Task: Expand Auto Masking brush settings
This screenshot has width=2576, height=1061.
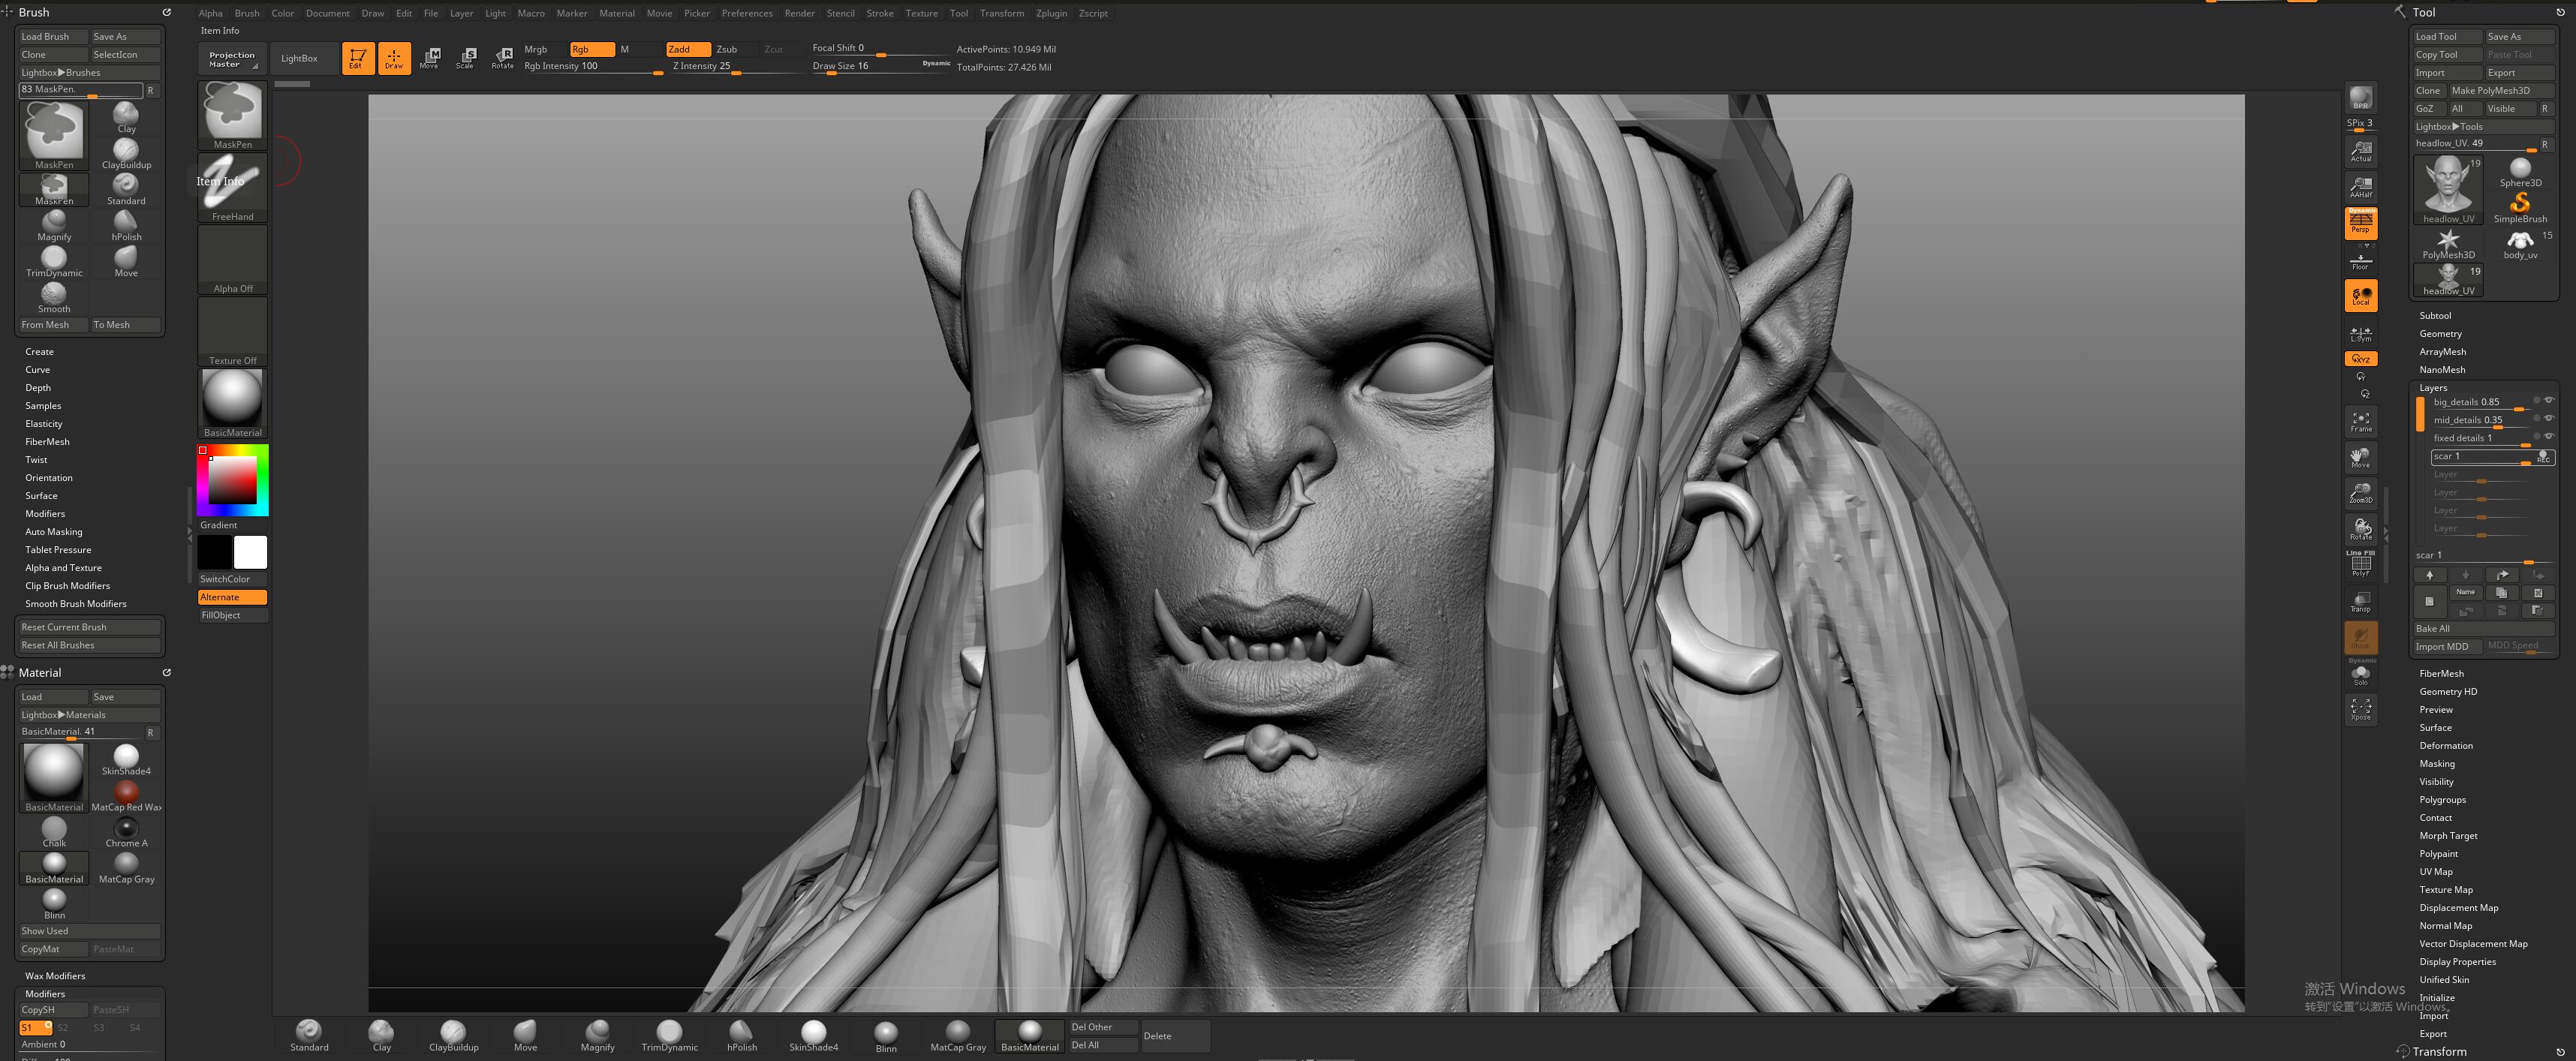Action: point(54,531)
